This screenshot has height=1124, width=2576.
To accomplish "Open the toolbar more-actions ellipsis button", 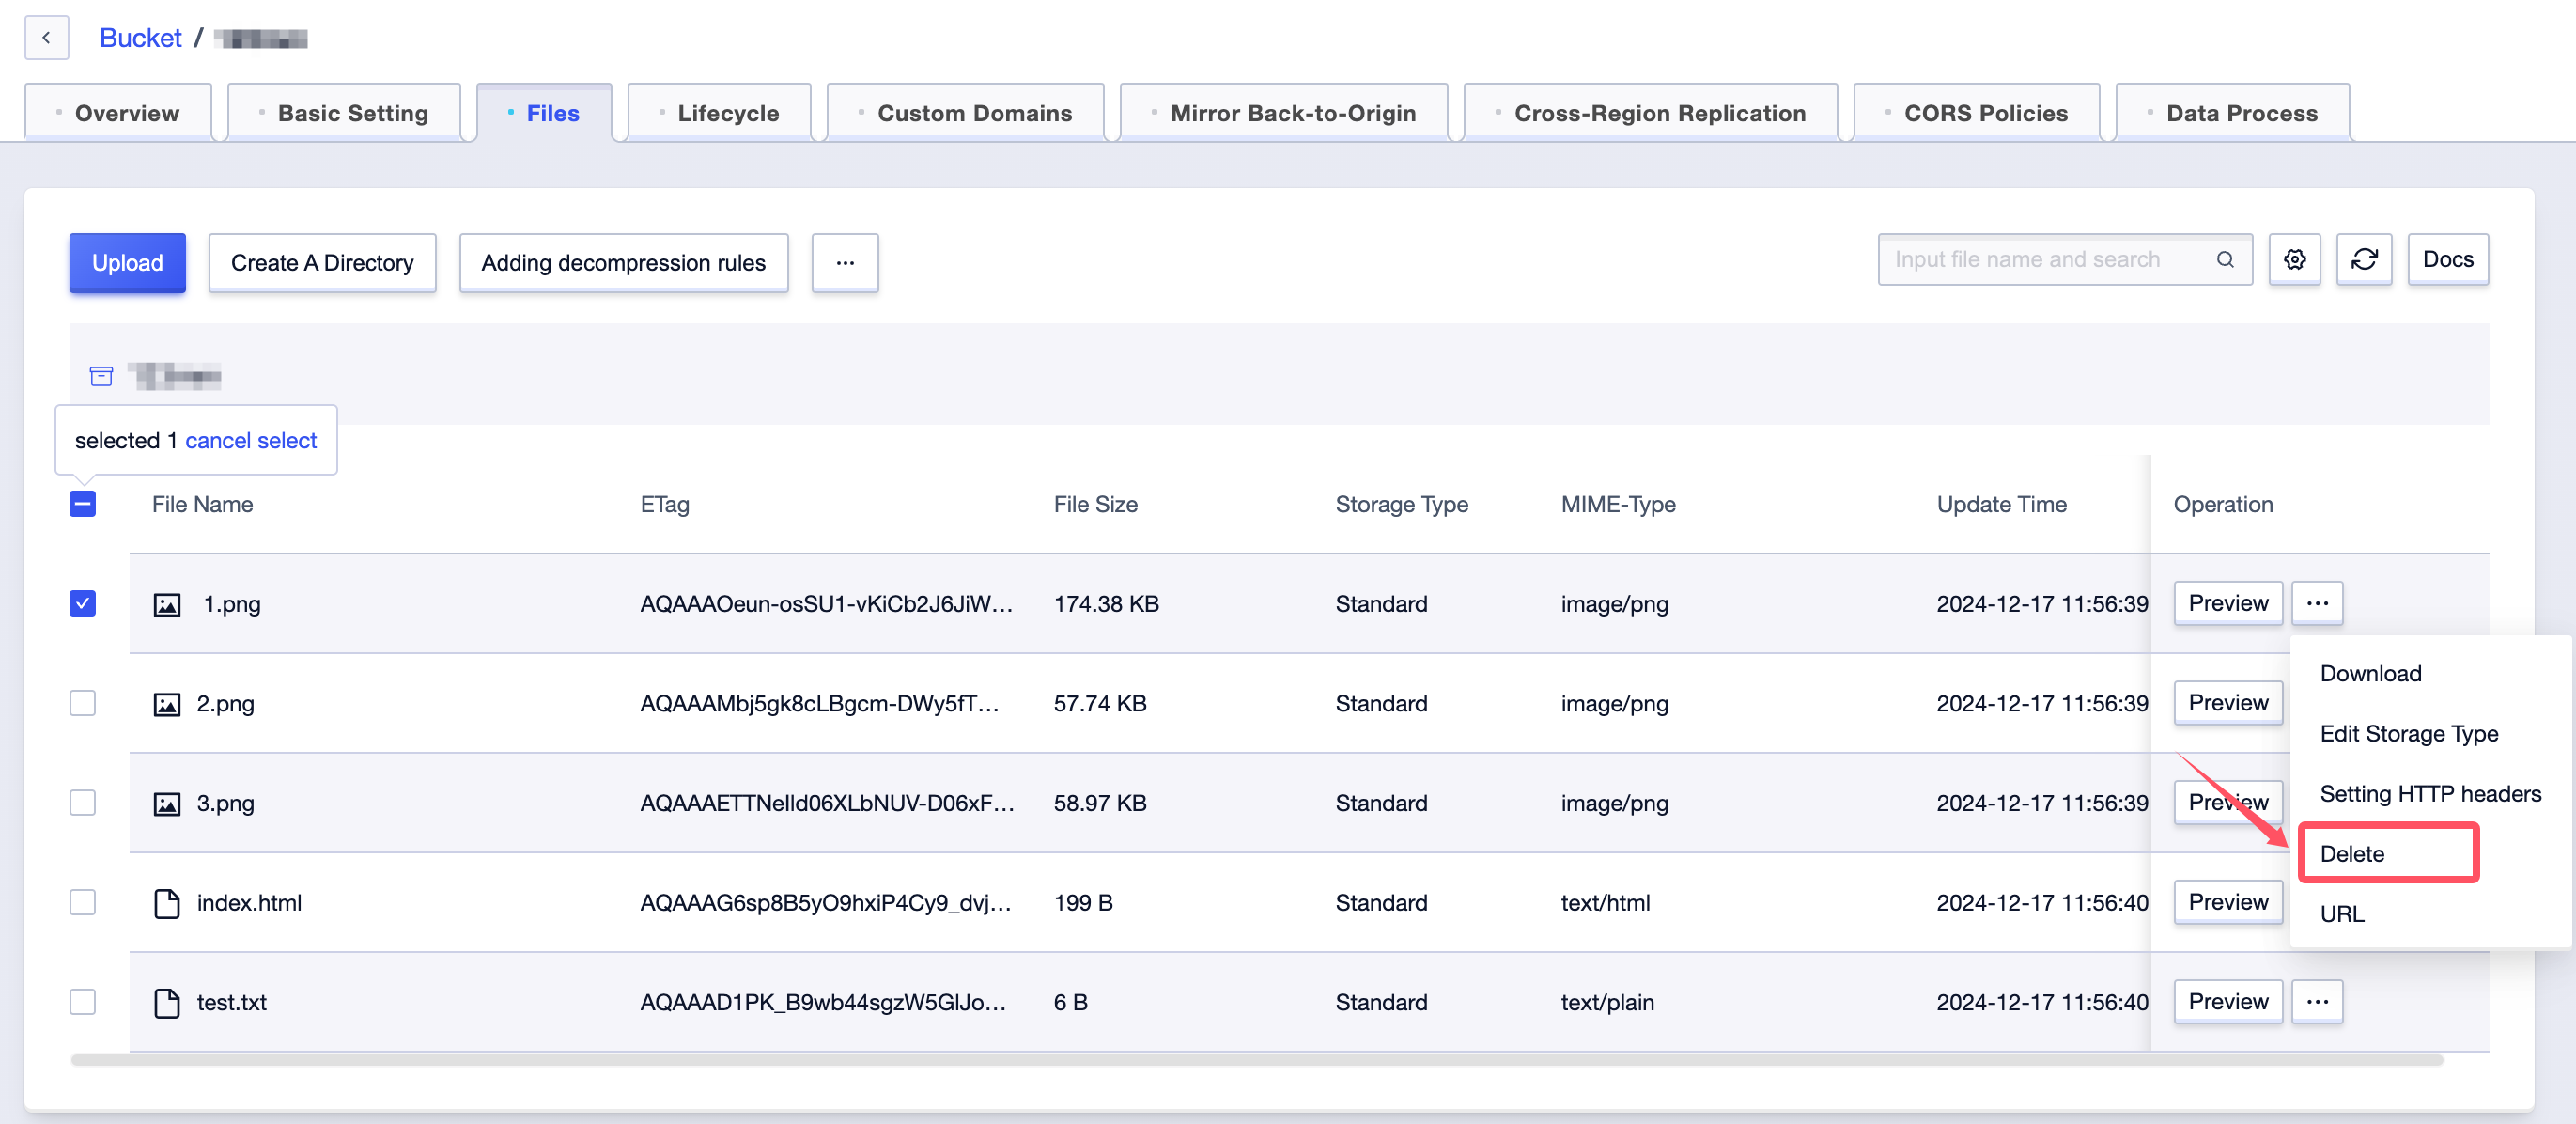I will click(x=845, y=263).
